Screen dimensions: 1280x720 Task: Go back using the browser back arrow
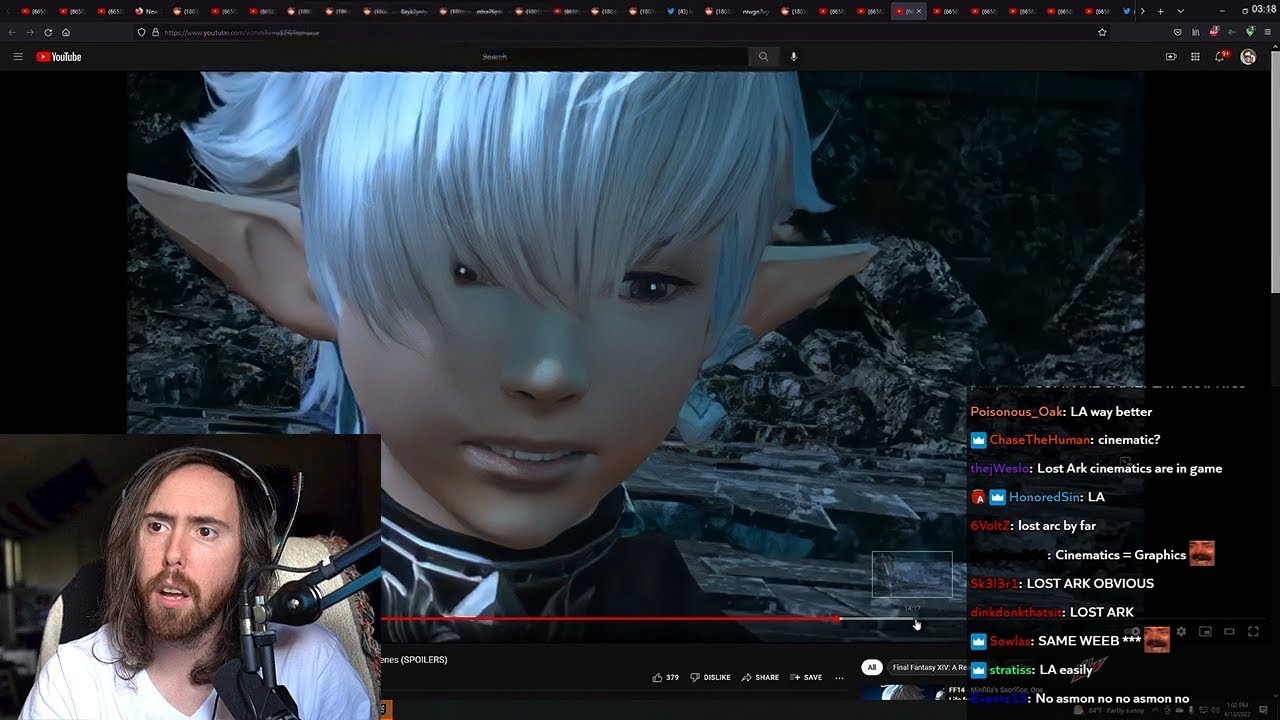point(12,32)
